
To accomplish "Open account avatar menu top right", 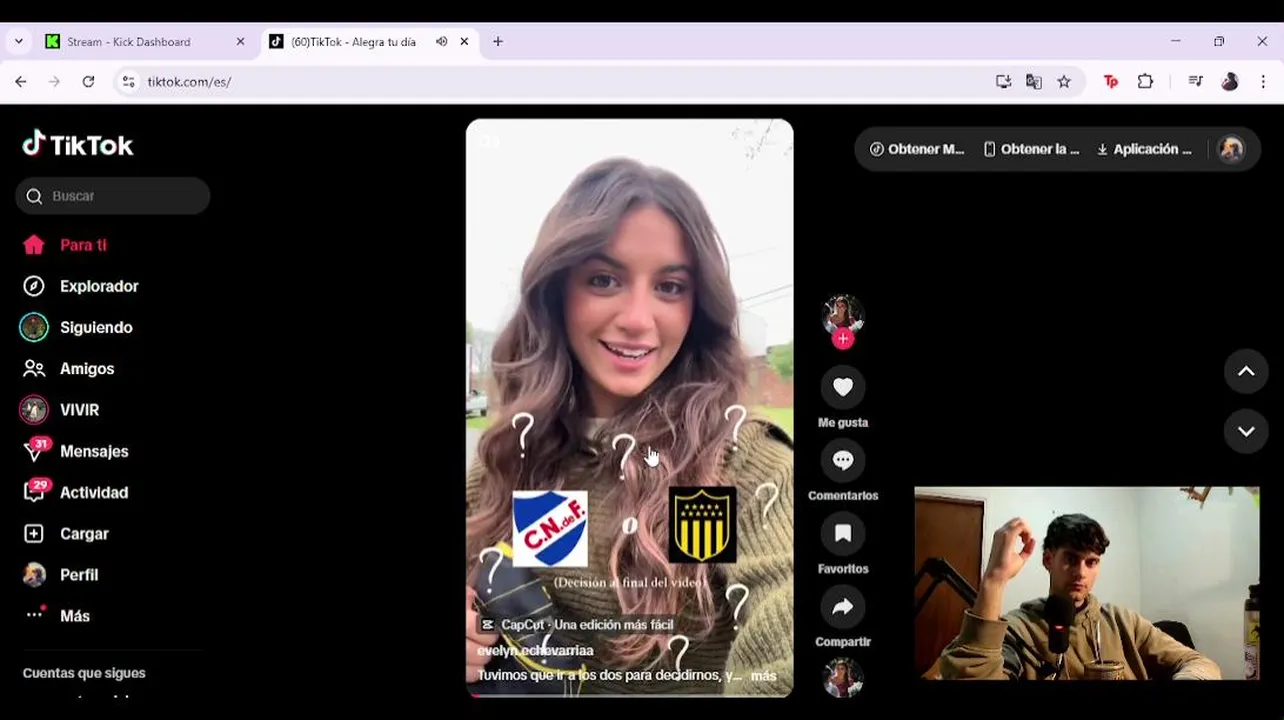I will pyautogui.click(x=1231, y=149).
